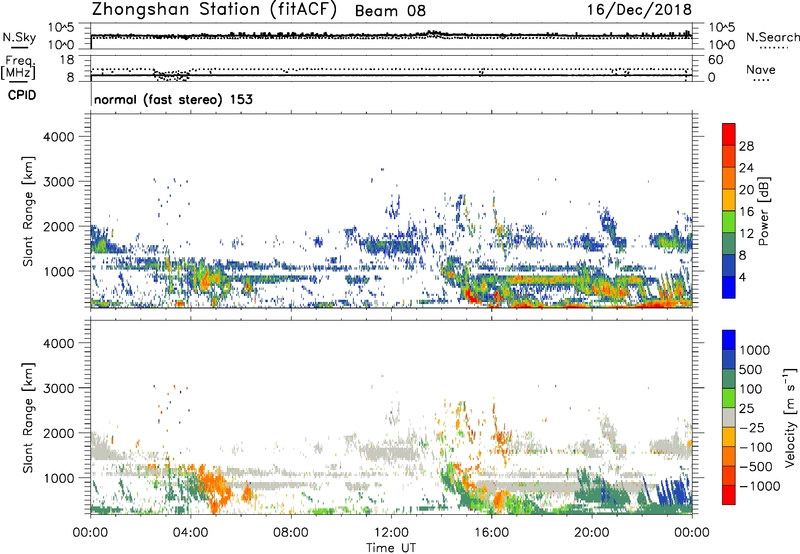The height and width of the screenshot is (554, 800).
Task: Click the '-1000' tick on Velocity colorbar
Action: click(x=759, y=486)
